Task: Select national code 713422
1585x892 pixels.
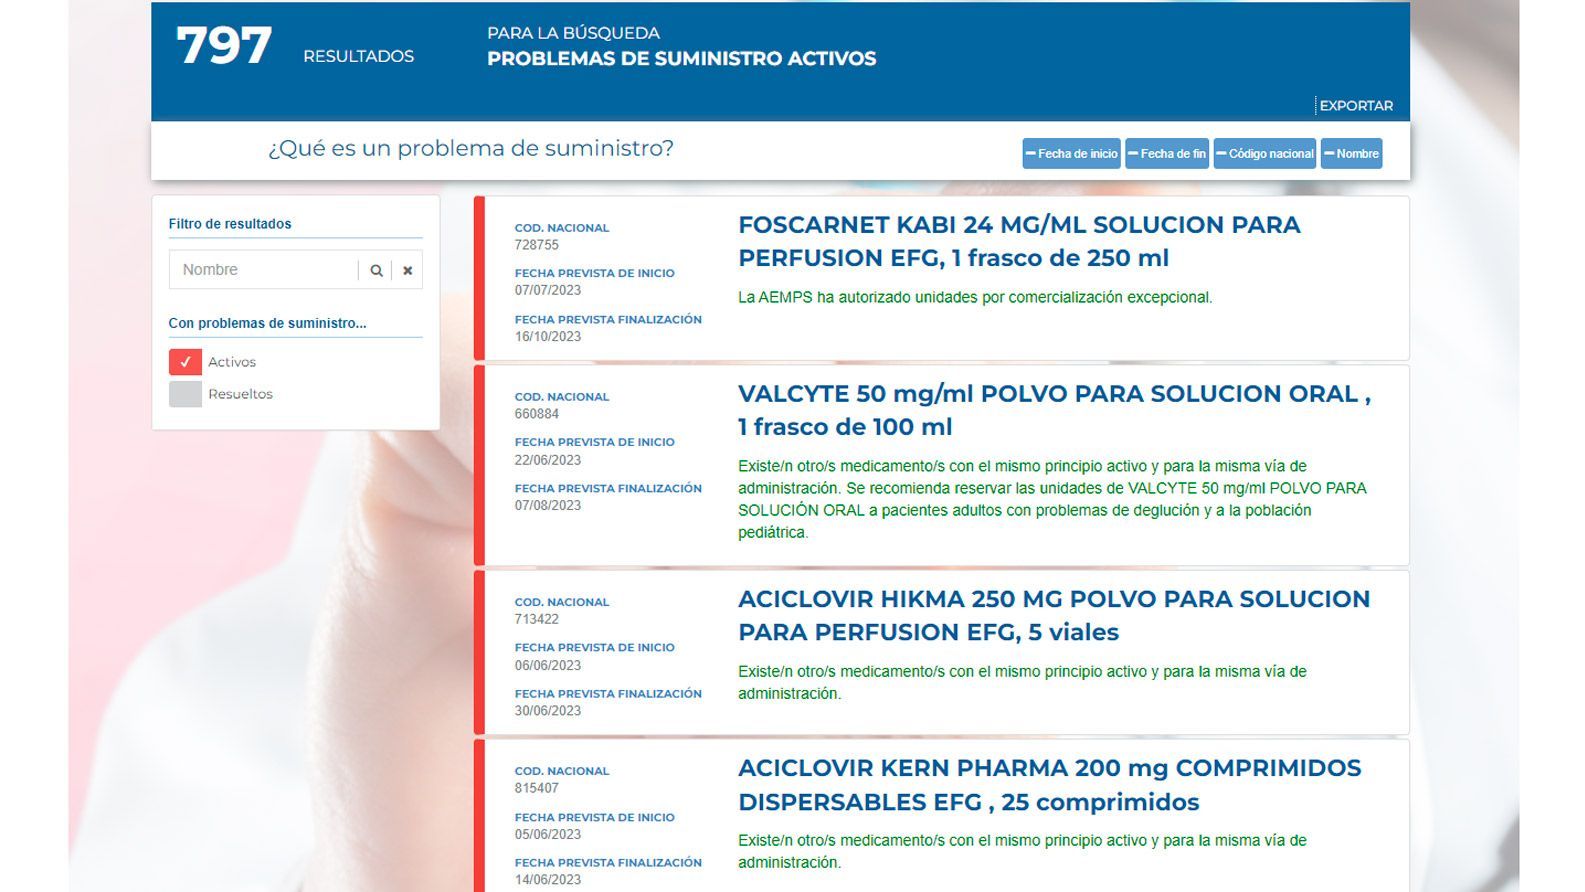Action: coord(537,619)
